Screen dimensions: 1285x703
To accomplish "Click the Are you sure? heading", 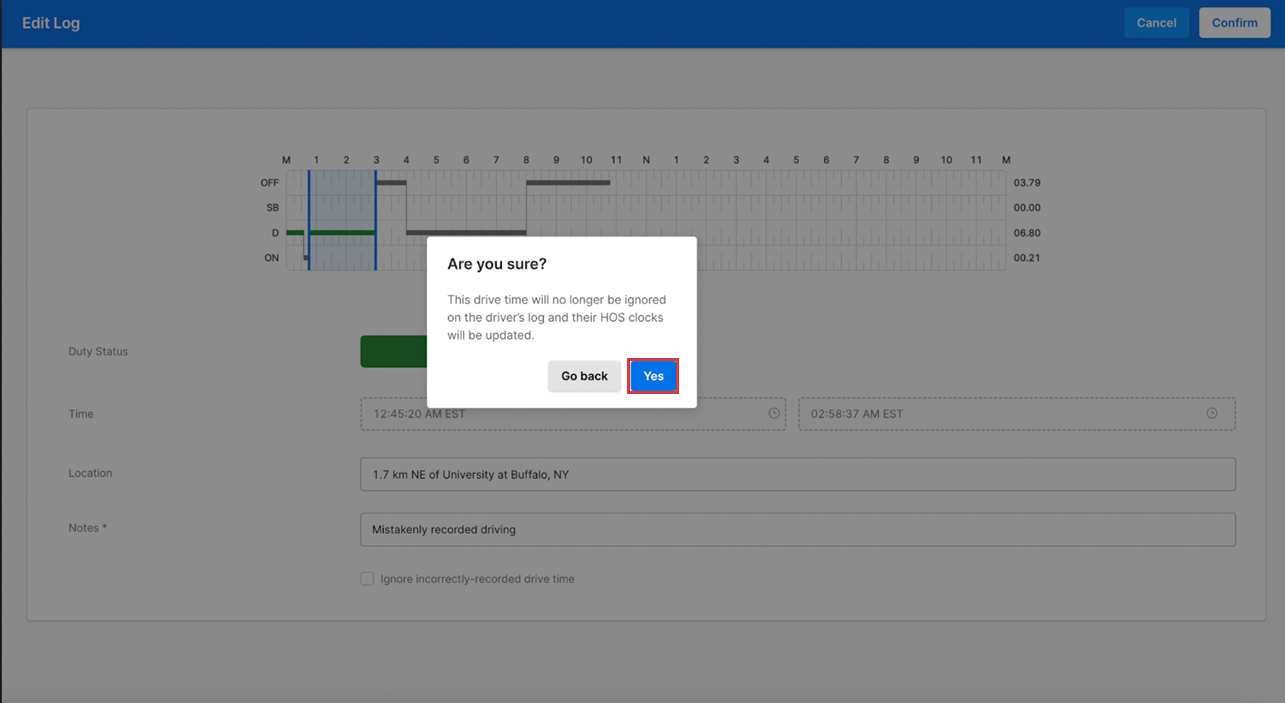I will [497, 264].
